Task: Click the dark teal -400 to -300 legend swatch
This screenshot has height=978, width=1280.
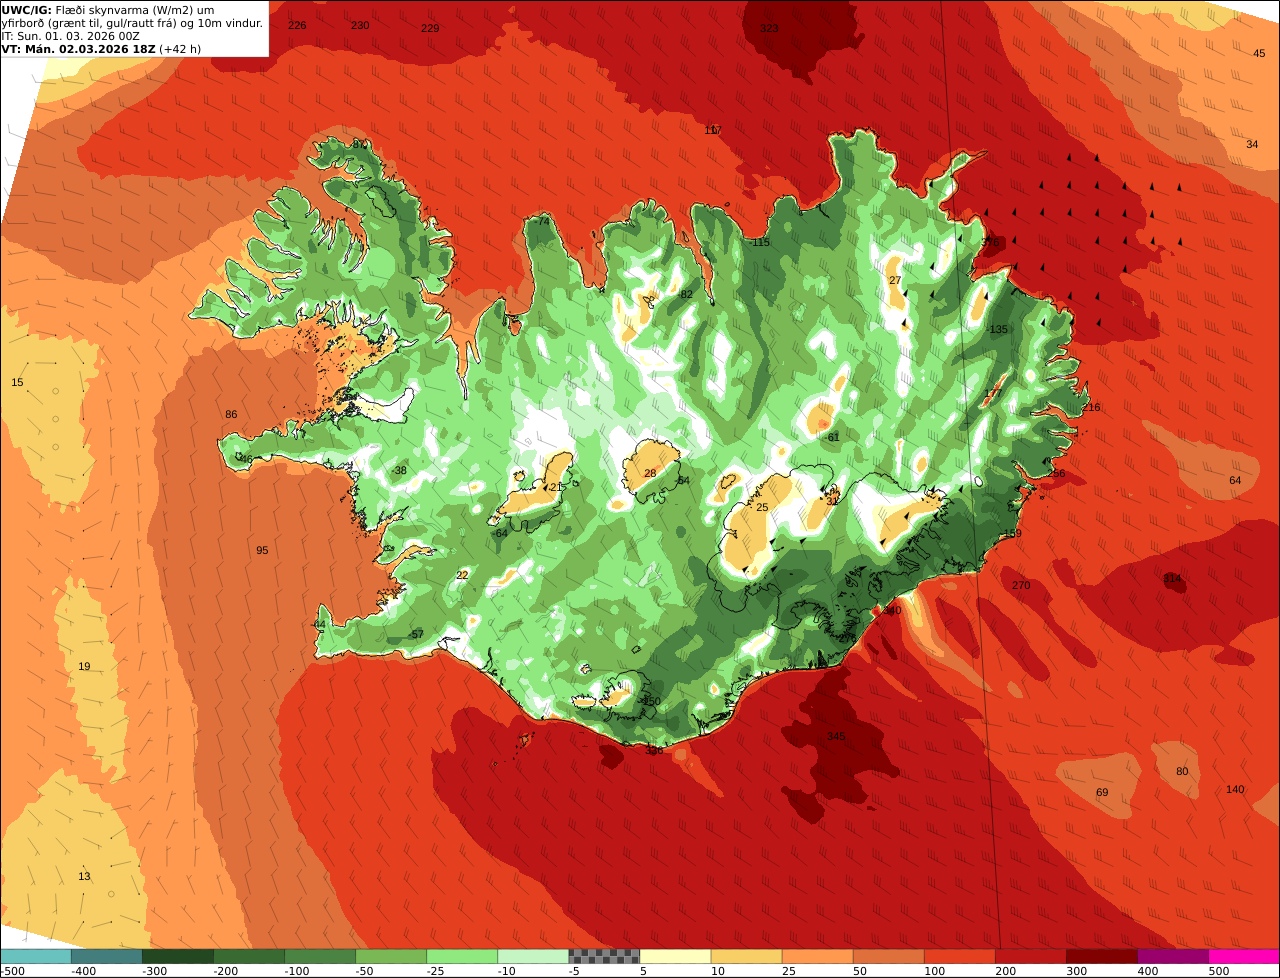Action: pos(107,956)
